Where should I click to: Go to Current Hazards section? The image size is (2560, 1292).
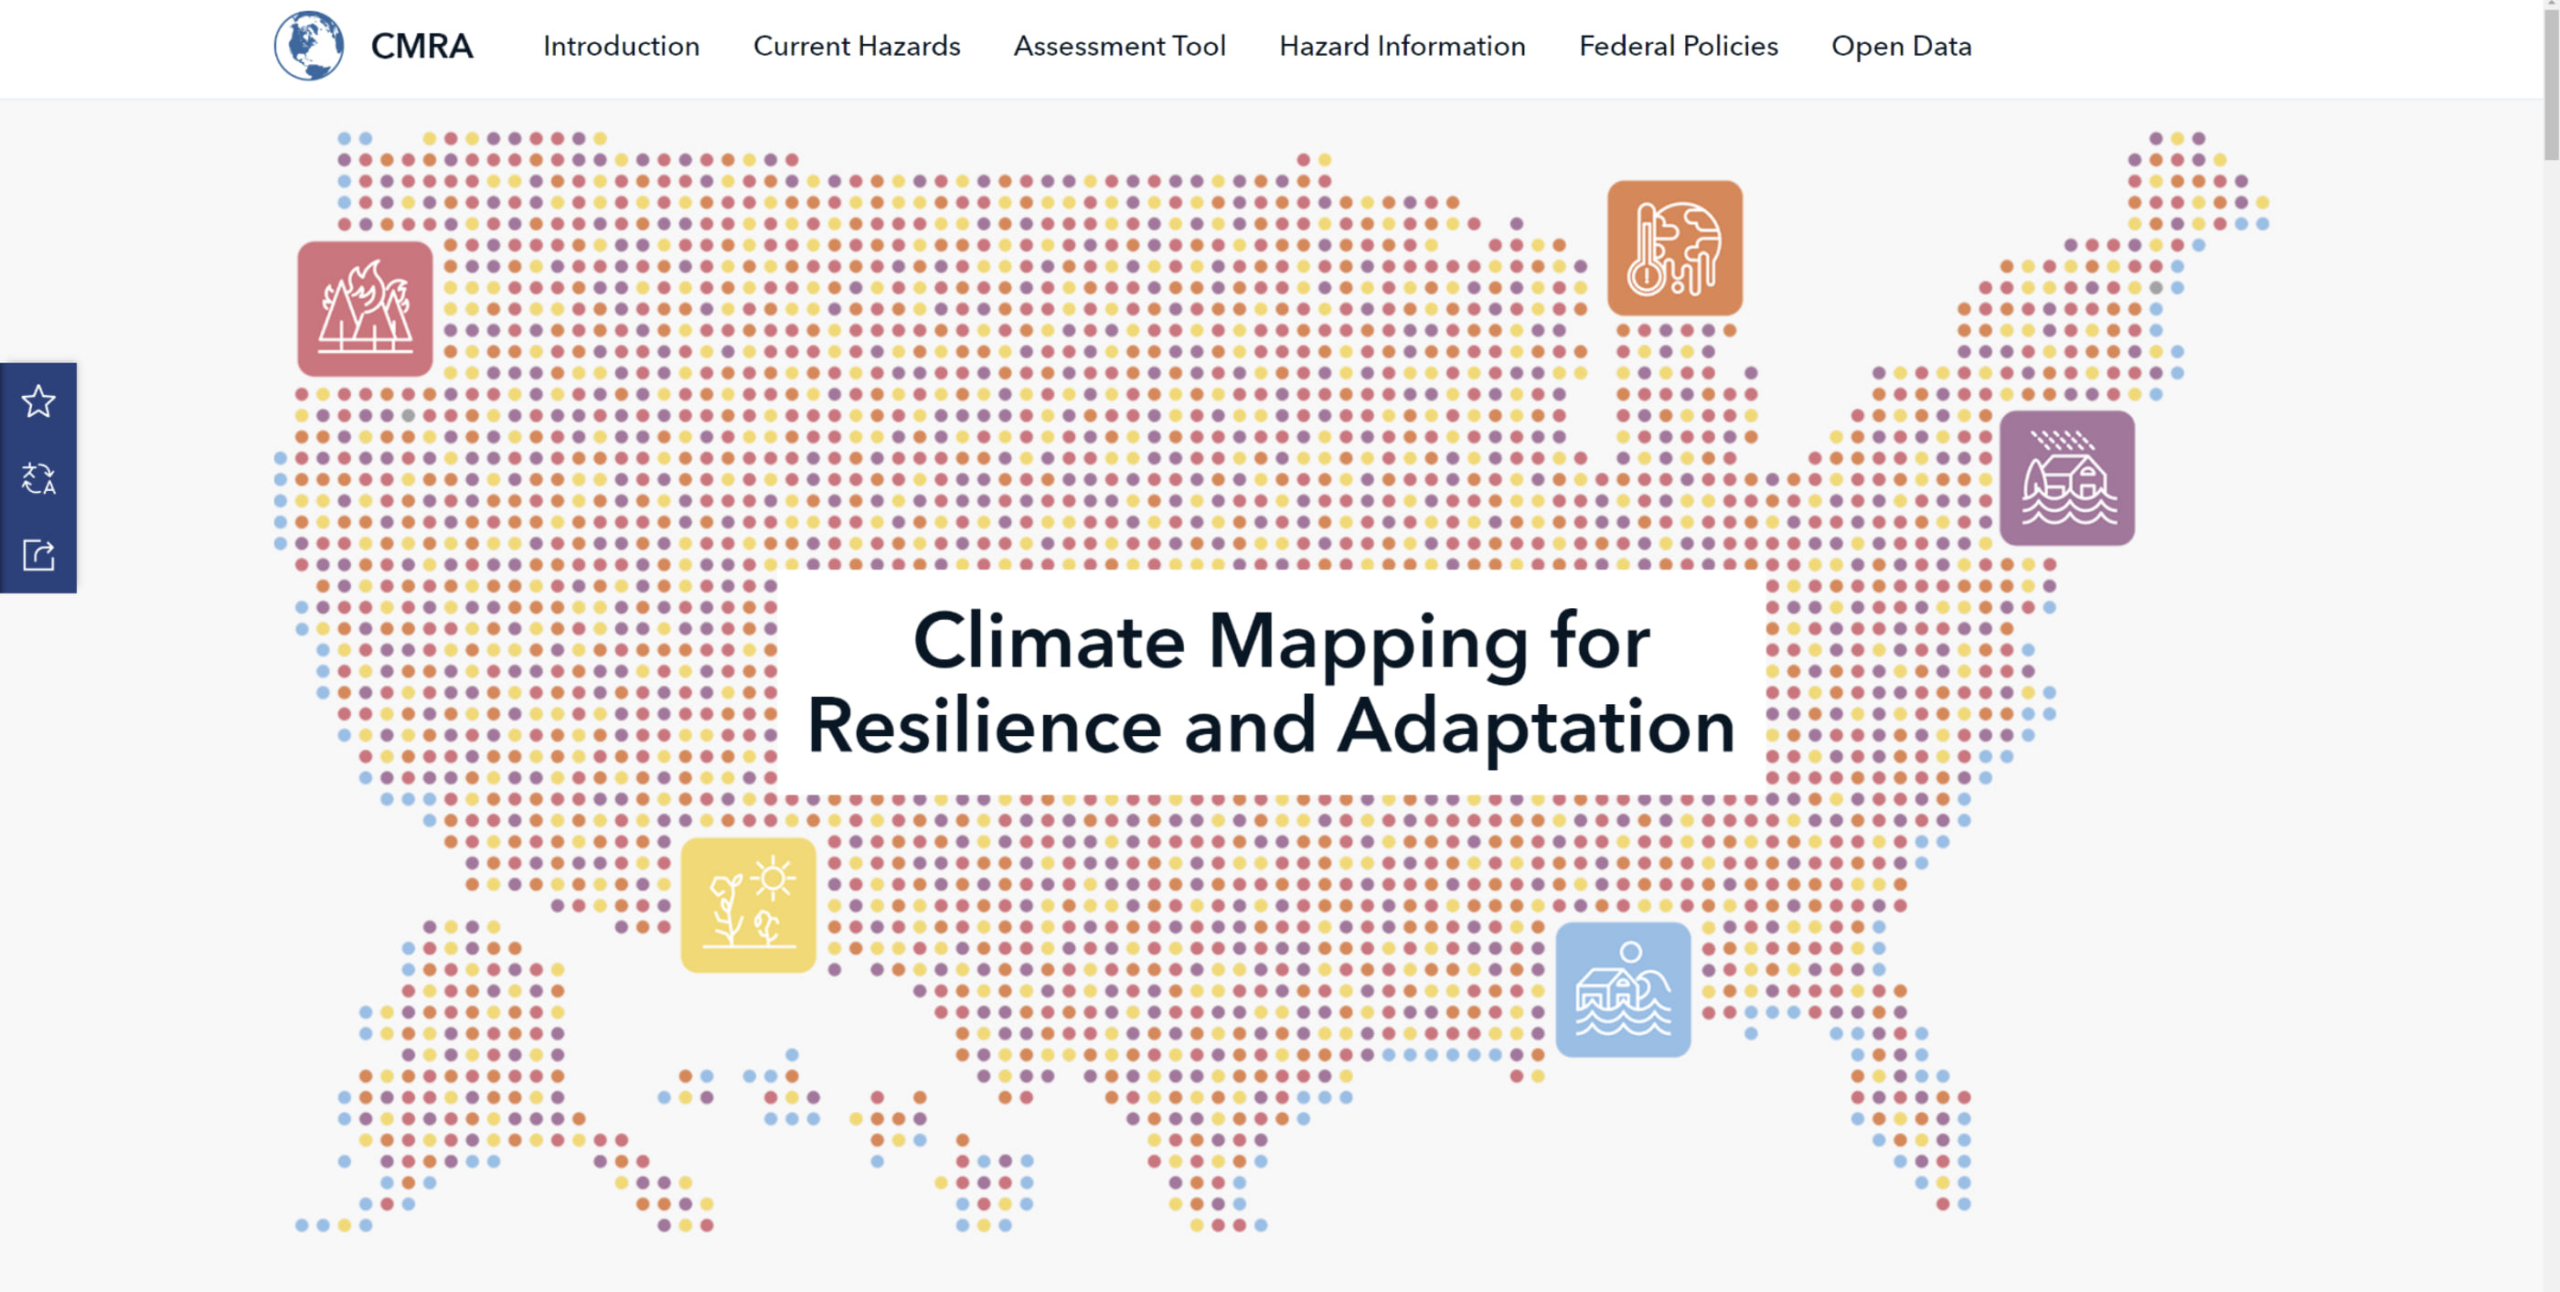(x=856, y=46)
